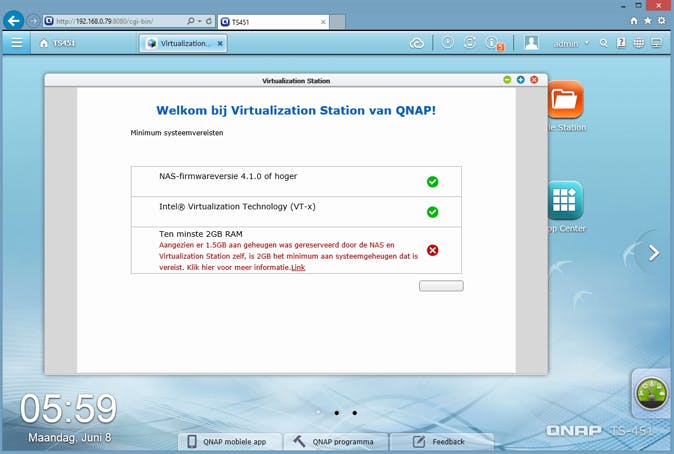
Task: Click the page refresh icon
Action: [x=209, y=21]
